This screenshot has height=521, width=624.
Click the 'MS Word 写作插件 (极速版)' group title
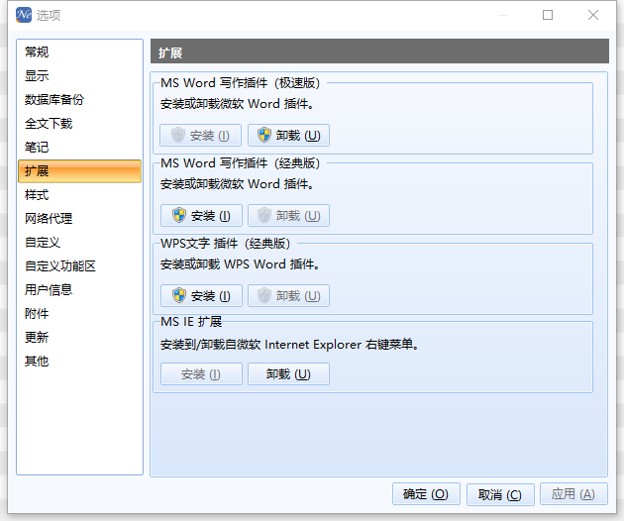tap(240, 83)
